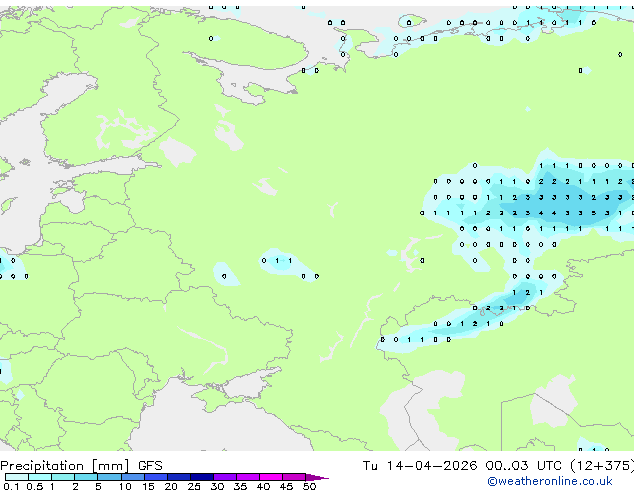Pick the 15–20 mm blue legend swatch
This screenshot has height=490, width=634.
[x=155, y=477]
